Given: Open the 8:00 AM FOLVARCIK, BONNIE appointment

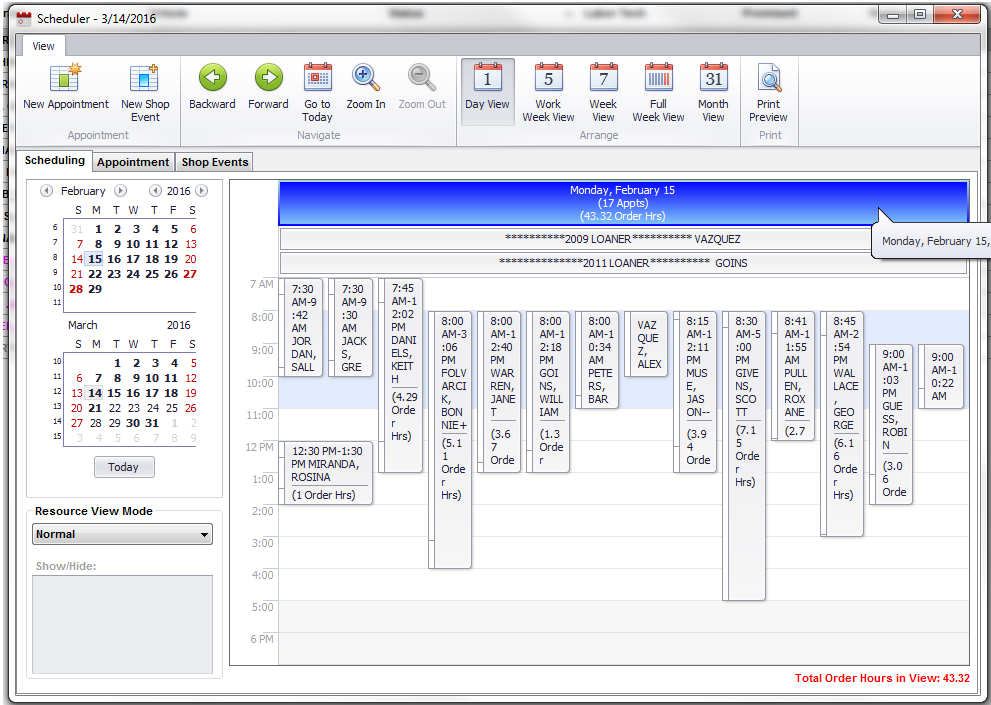Looking at the screenshot, I should coord(450,440).
